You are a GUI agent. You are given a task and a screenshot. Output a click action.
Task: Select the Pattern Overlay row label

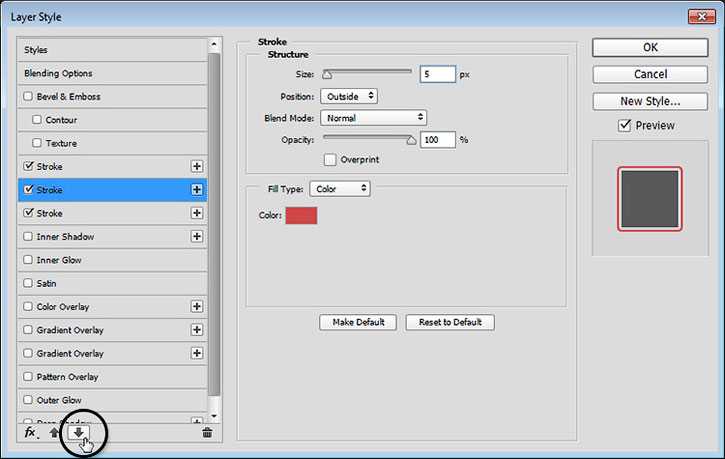(68, 377)
